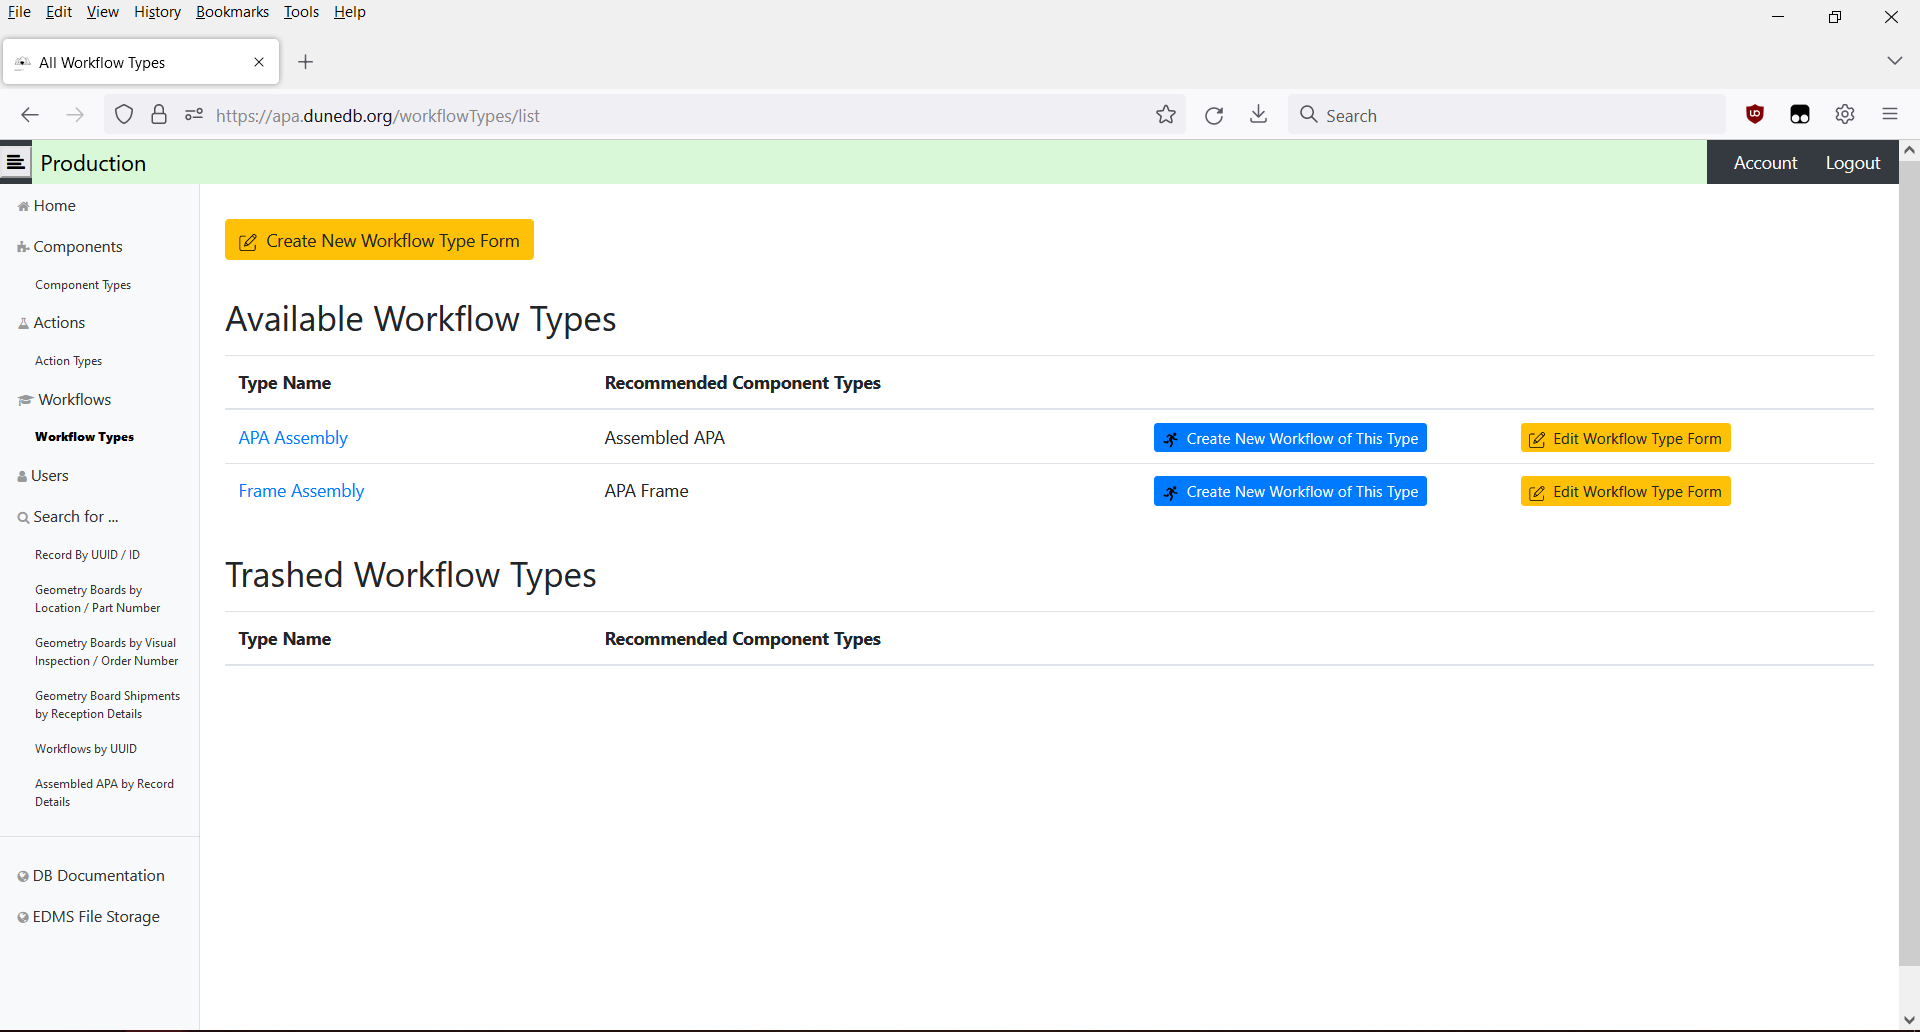This screenshot has width=1920, height=1032.
Task: Click the Logout link
Action: [x=1853, y=163]
